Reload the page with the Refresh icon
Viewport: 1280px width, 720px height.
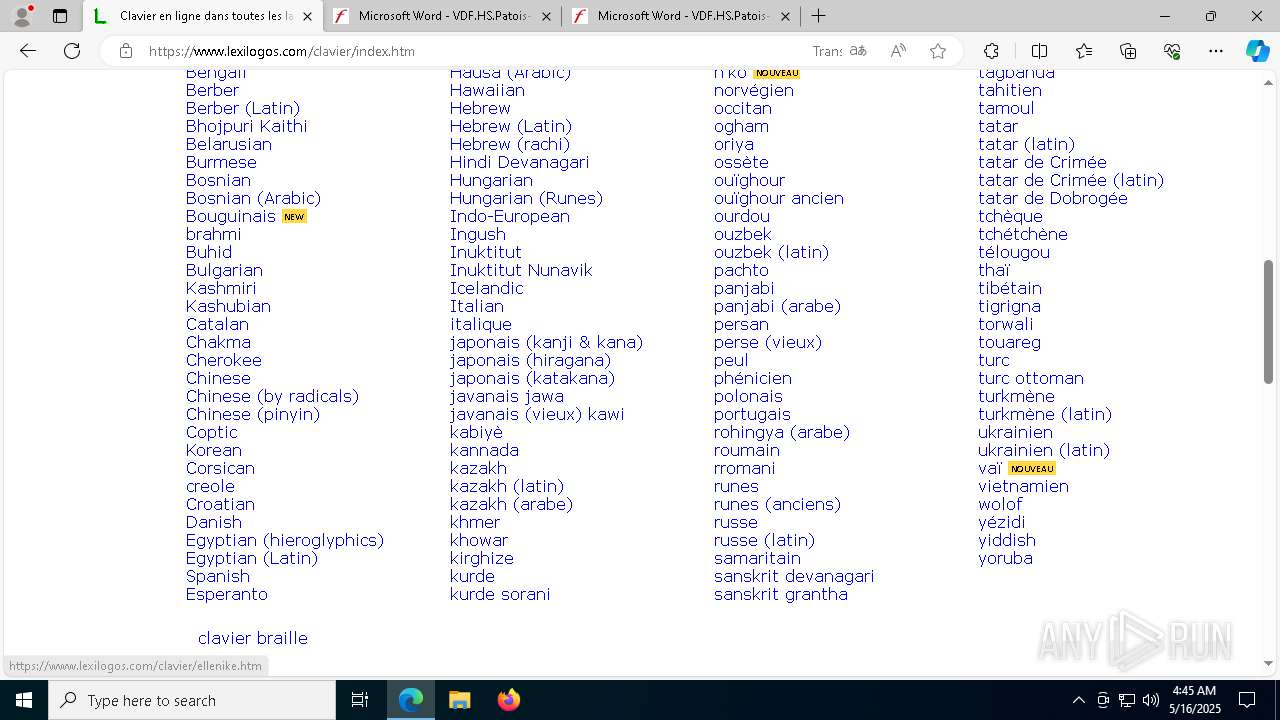(72, 51)
